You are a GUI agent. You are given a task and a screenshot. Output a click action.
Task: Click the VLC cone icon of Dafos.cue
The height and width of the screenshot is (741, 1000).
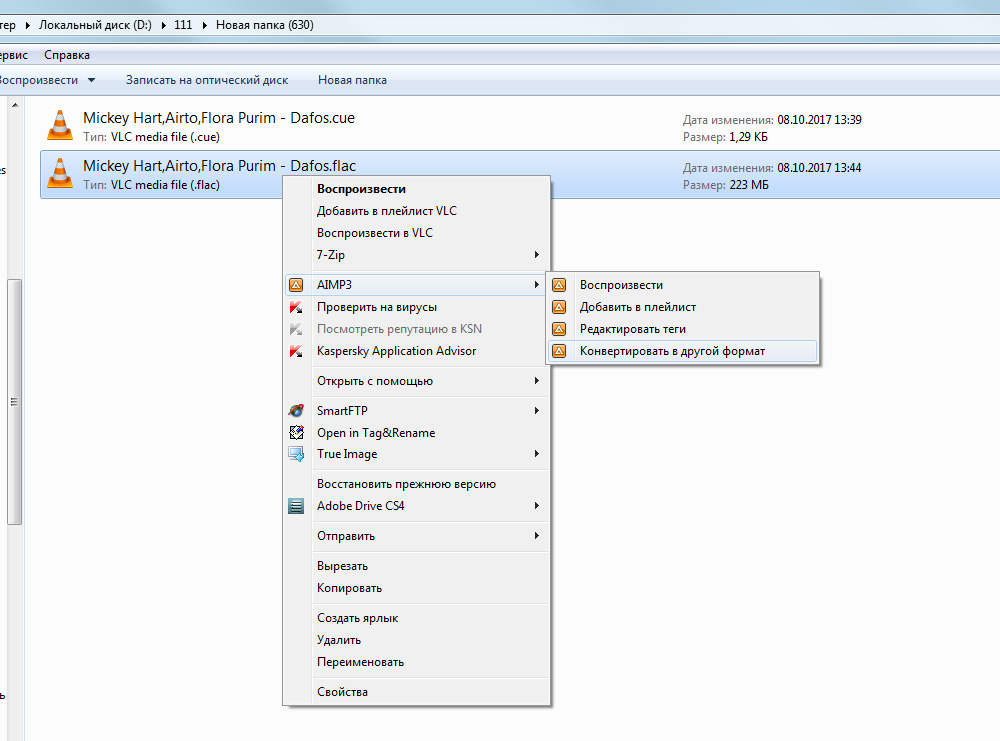(x=60, y=125)
